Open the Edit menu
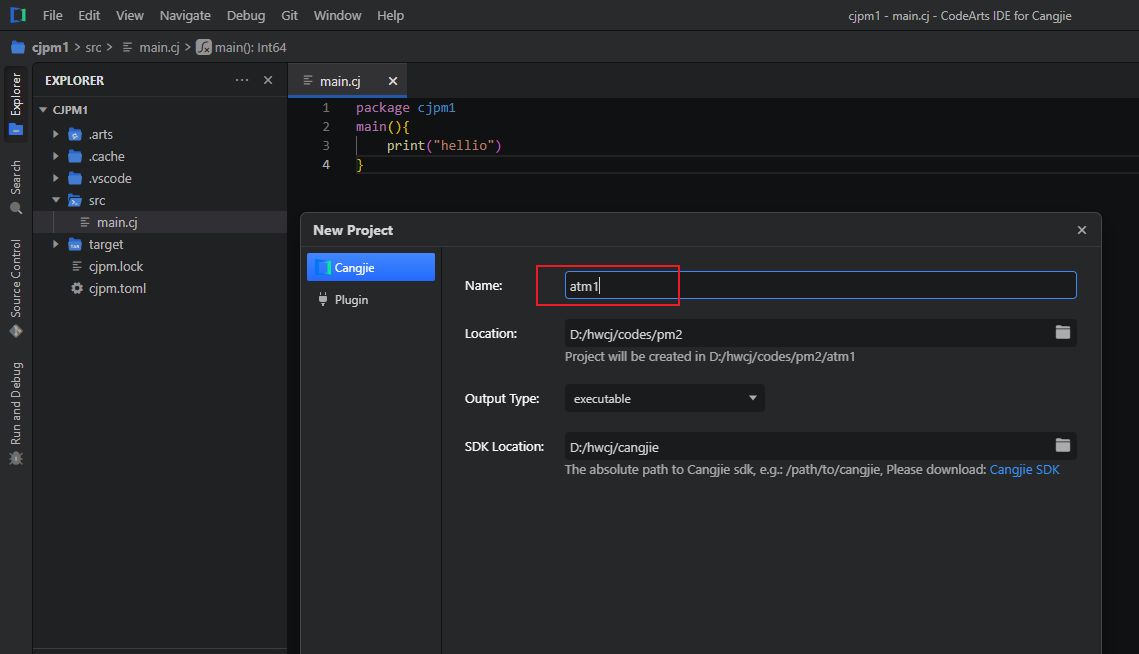This screenshot has width=1139, height=654. click(x=89, y=15)
